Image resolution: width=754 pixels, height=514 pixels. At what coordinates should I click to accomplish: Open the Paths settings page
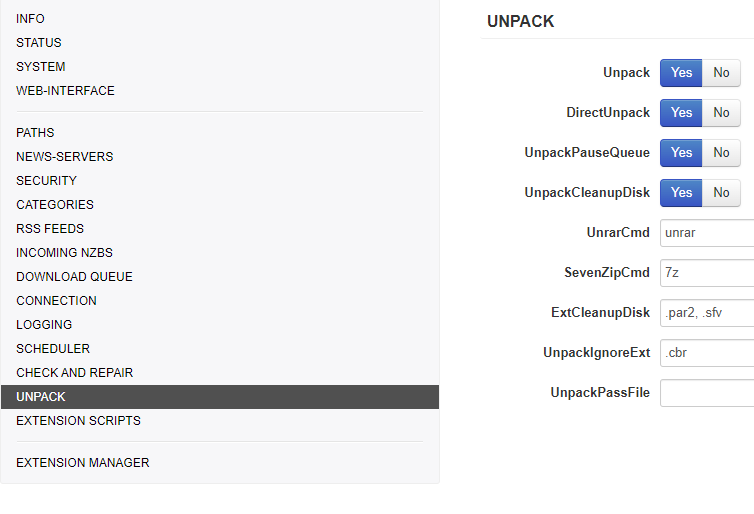coord(35,133)
